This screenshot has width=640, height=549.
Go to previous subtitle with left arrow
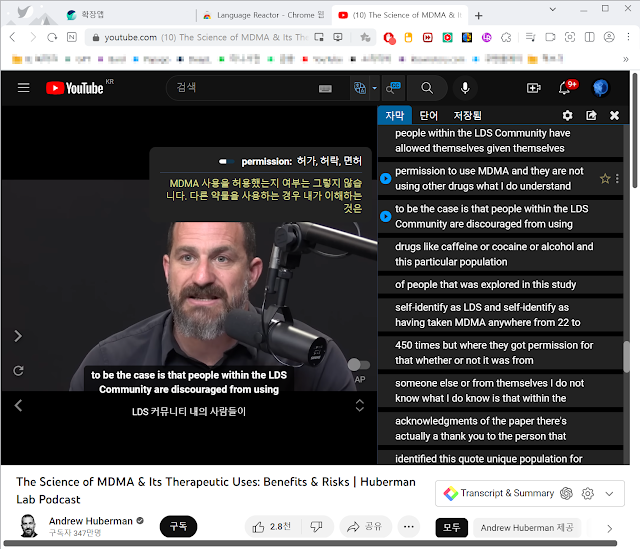[18, 405]
